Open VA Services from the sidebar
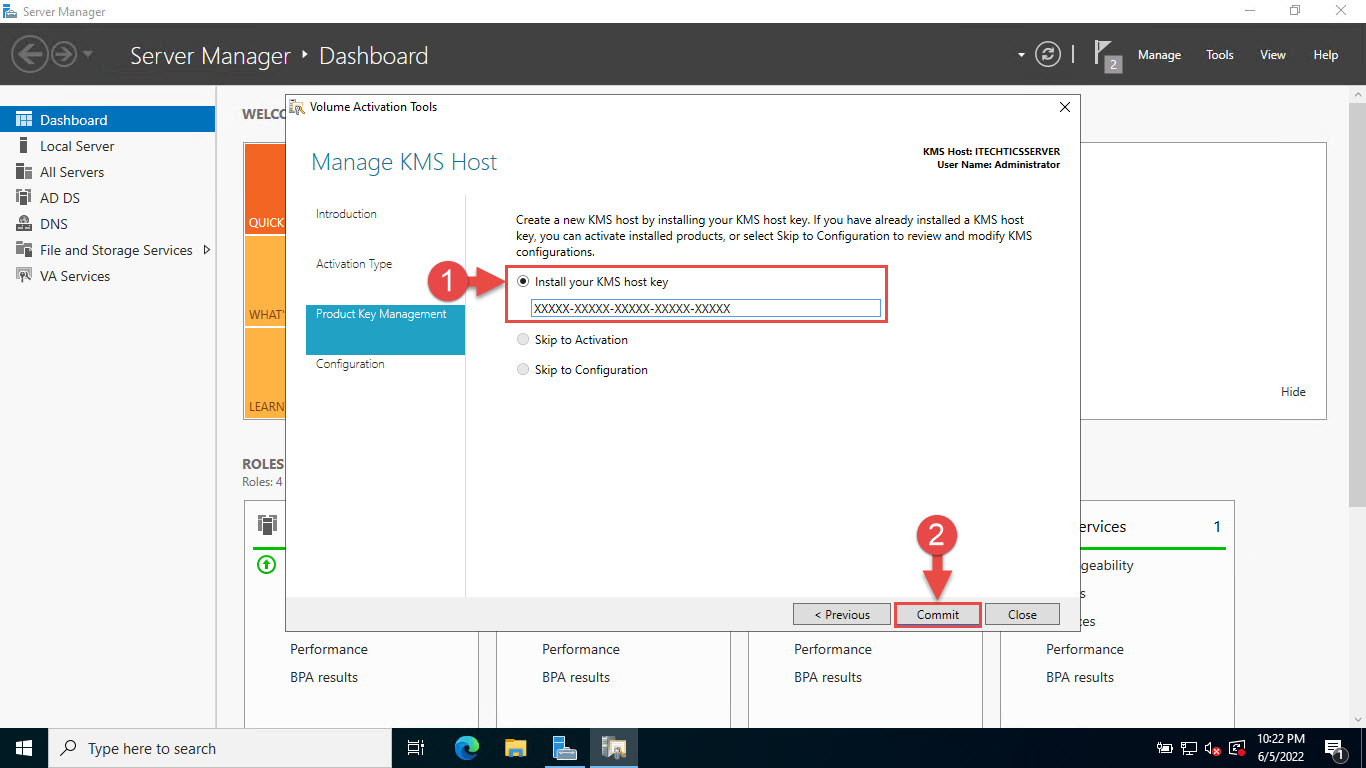 click(73, 276)
